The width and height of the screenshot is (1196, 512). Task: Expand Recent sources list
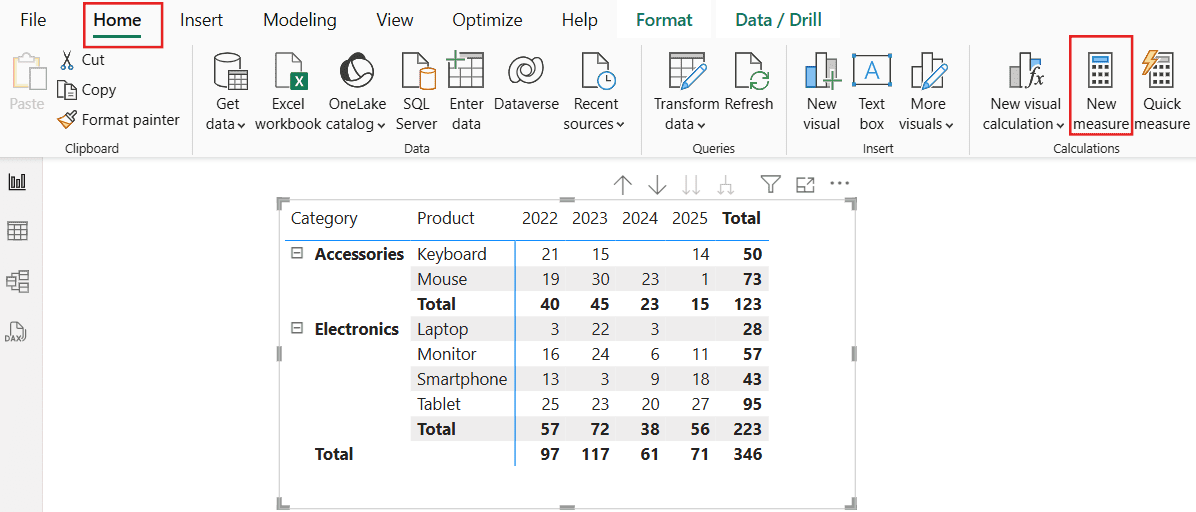(594, 92)
